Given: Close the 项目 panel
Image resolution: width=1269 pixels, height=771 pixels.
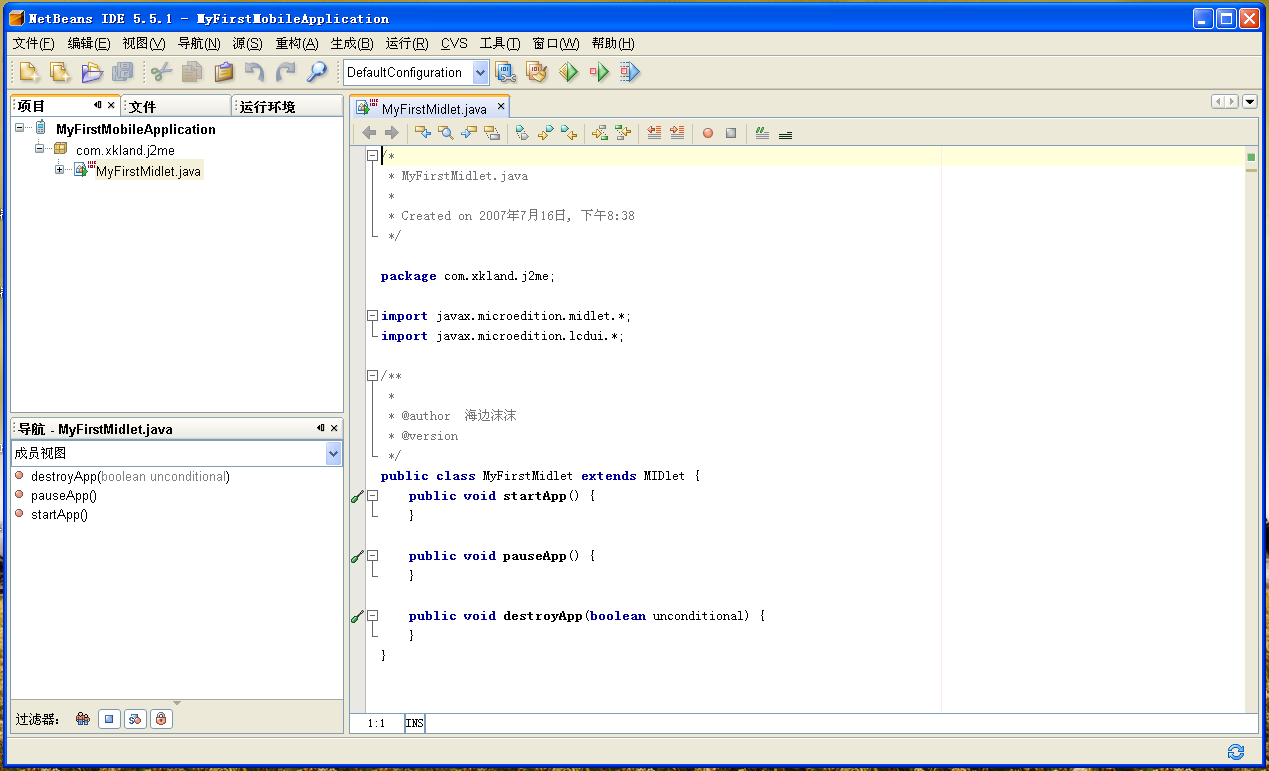Looking at the screenshot, I should click(111, 105).
